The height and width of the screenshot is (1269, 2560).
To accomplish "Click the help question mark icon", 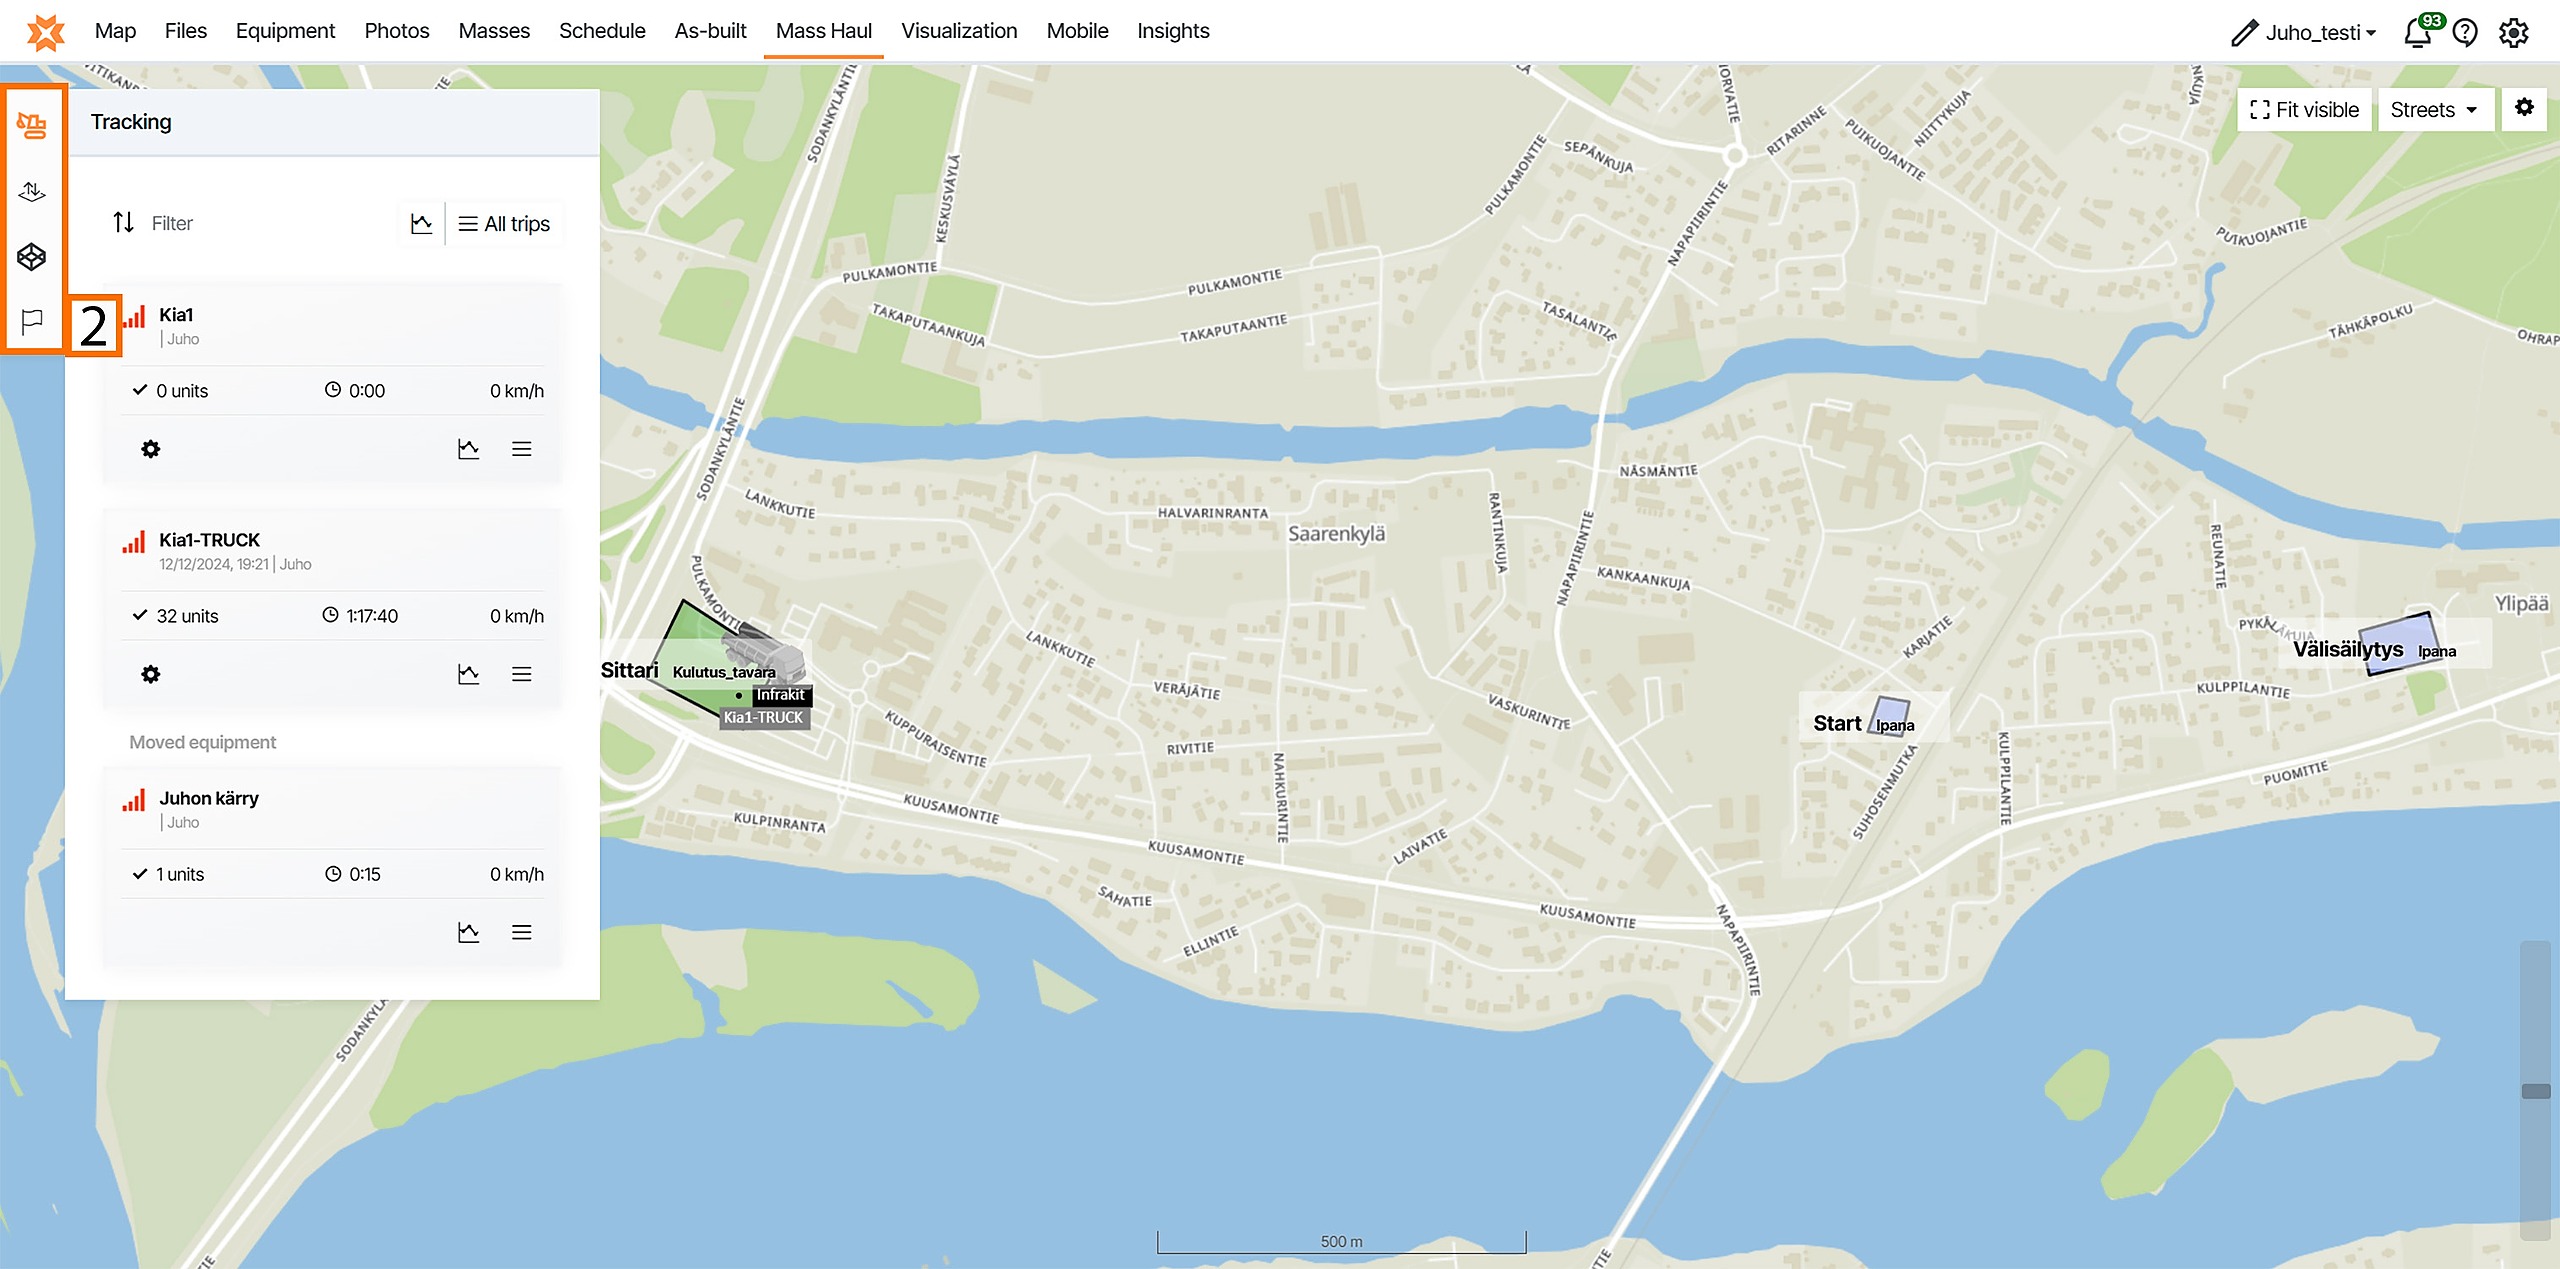I will pos(2465,32).
